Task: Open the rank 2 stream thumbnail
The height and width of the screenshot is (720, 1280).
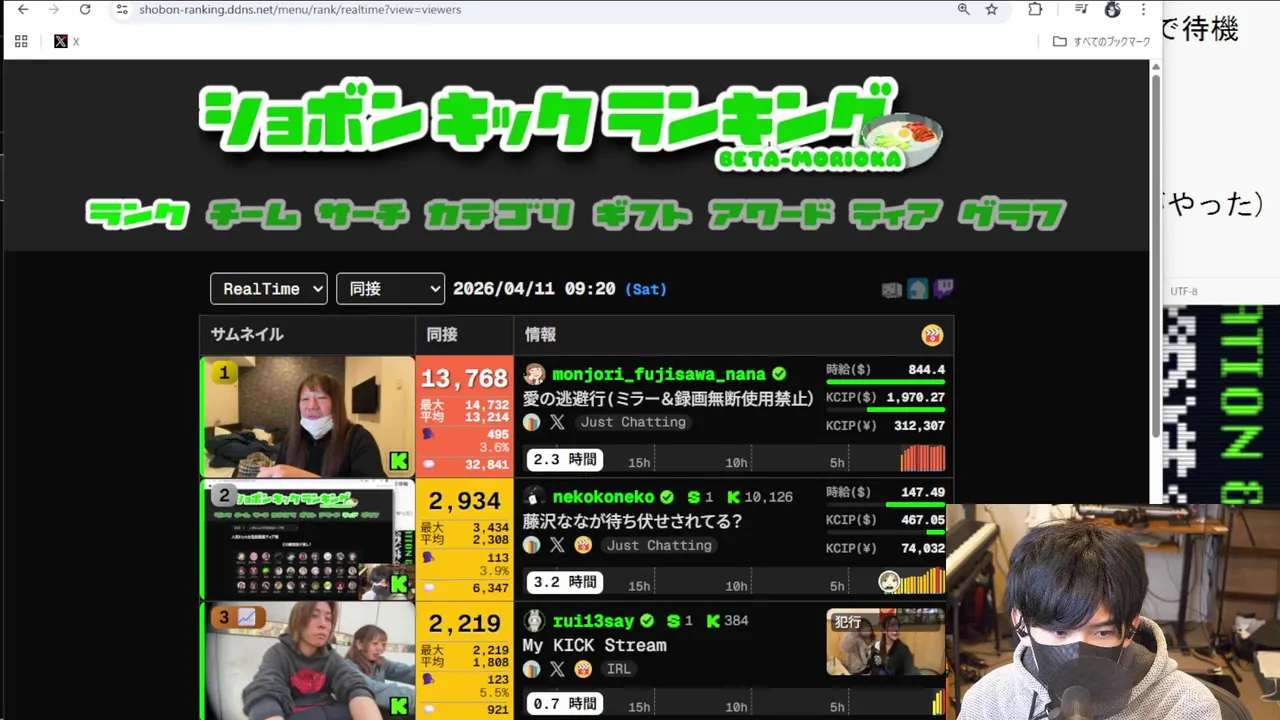Action: pos(308,539)
